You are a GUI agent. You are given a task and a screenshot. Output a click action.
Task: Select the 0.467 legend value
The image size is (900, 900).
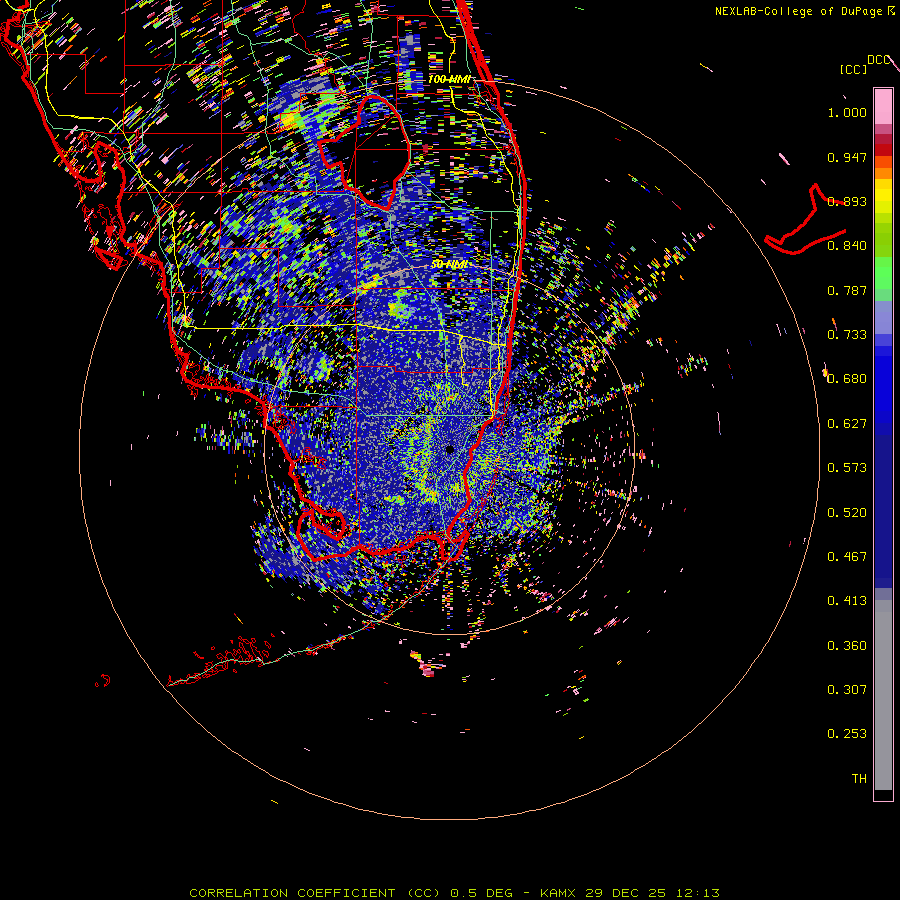pyautogui.click(x=847, y=557)
